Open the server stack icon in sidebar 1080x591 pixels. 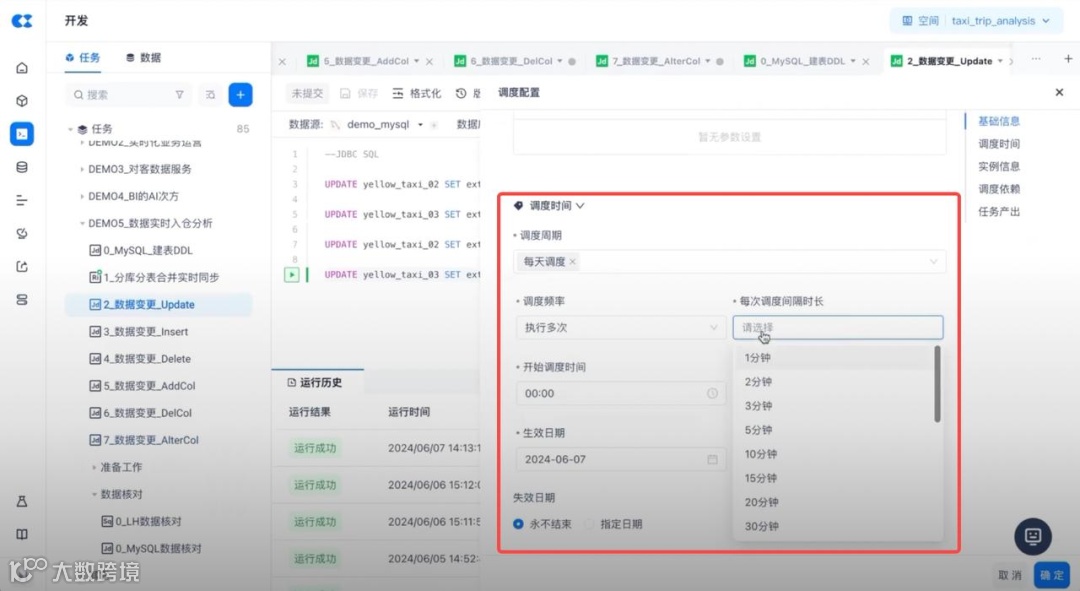pos(22,300)
